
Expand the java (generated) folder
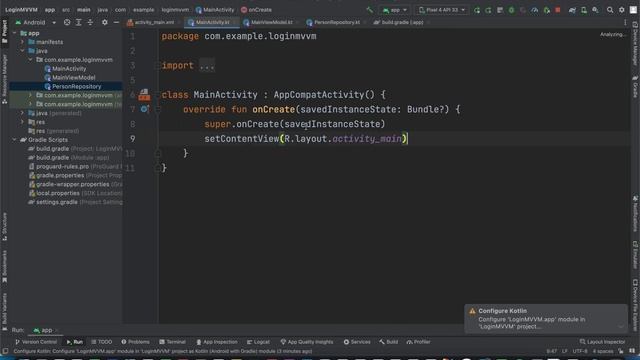tap(22, 113)
